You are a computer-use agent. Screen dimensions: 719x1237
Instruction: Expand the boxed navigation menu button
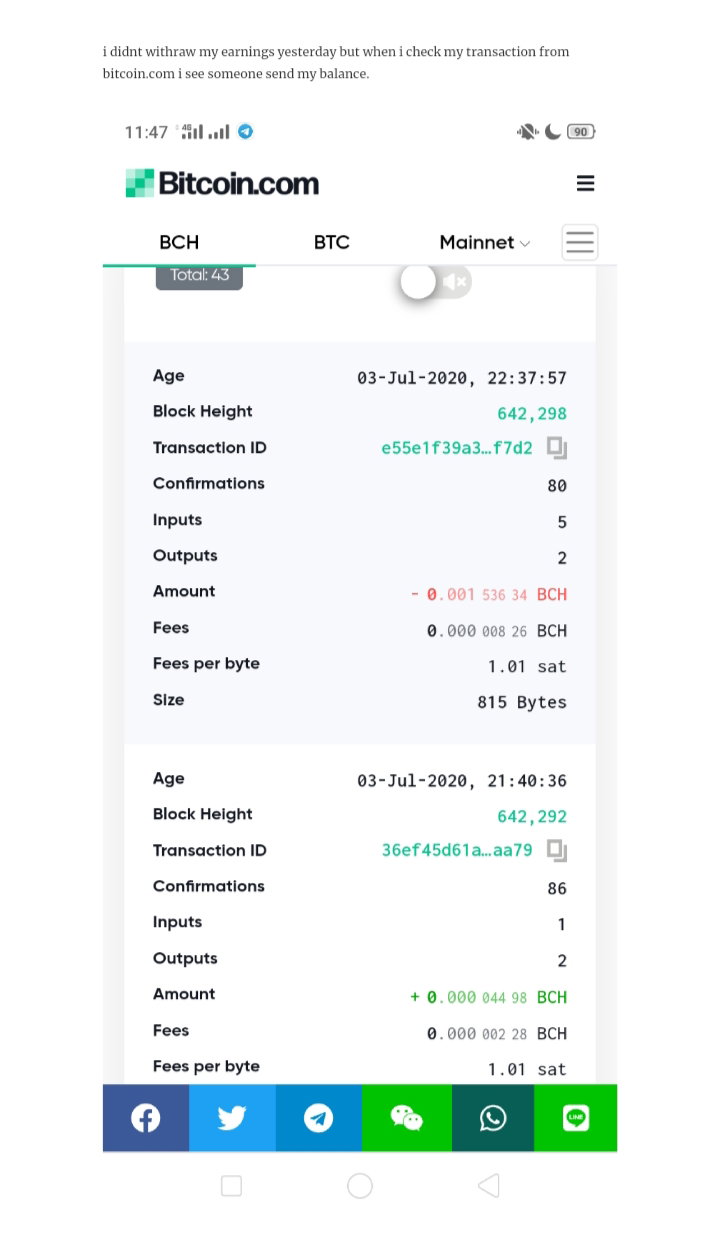(580, 242)
